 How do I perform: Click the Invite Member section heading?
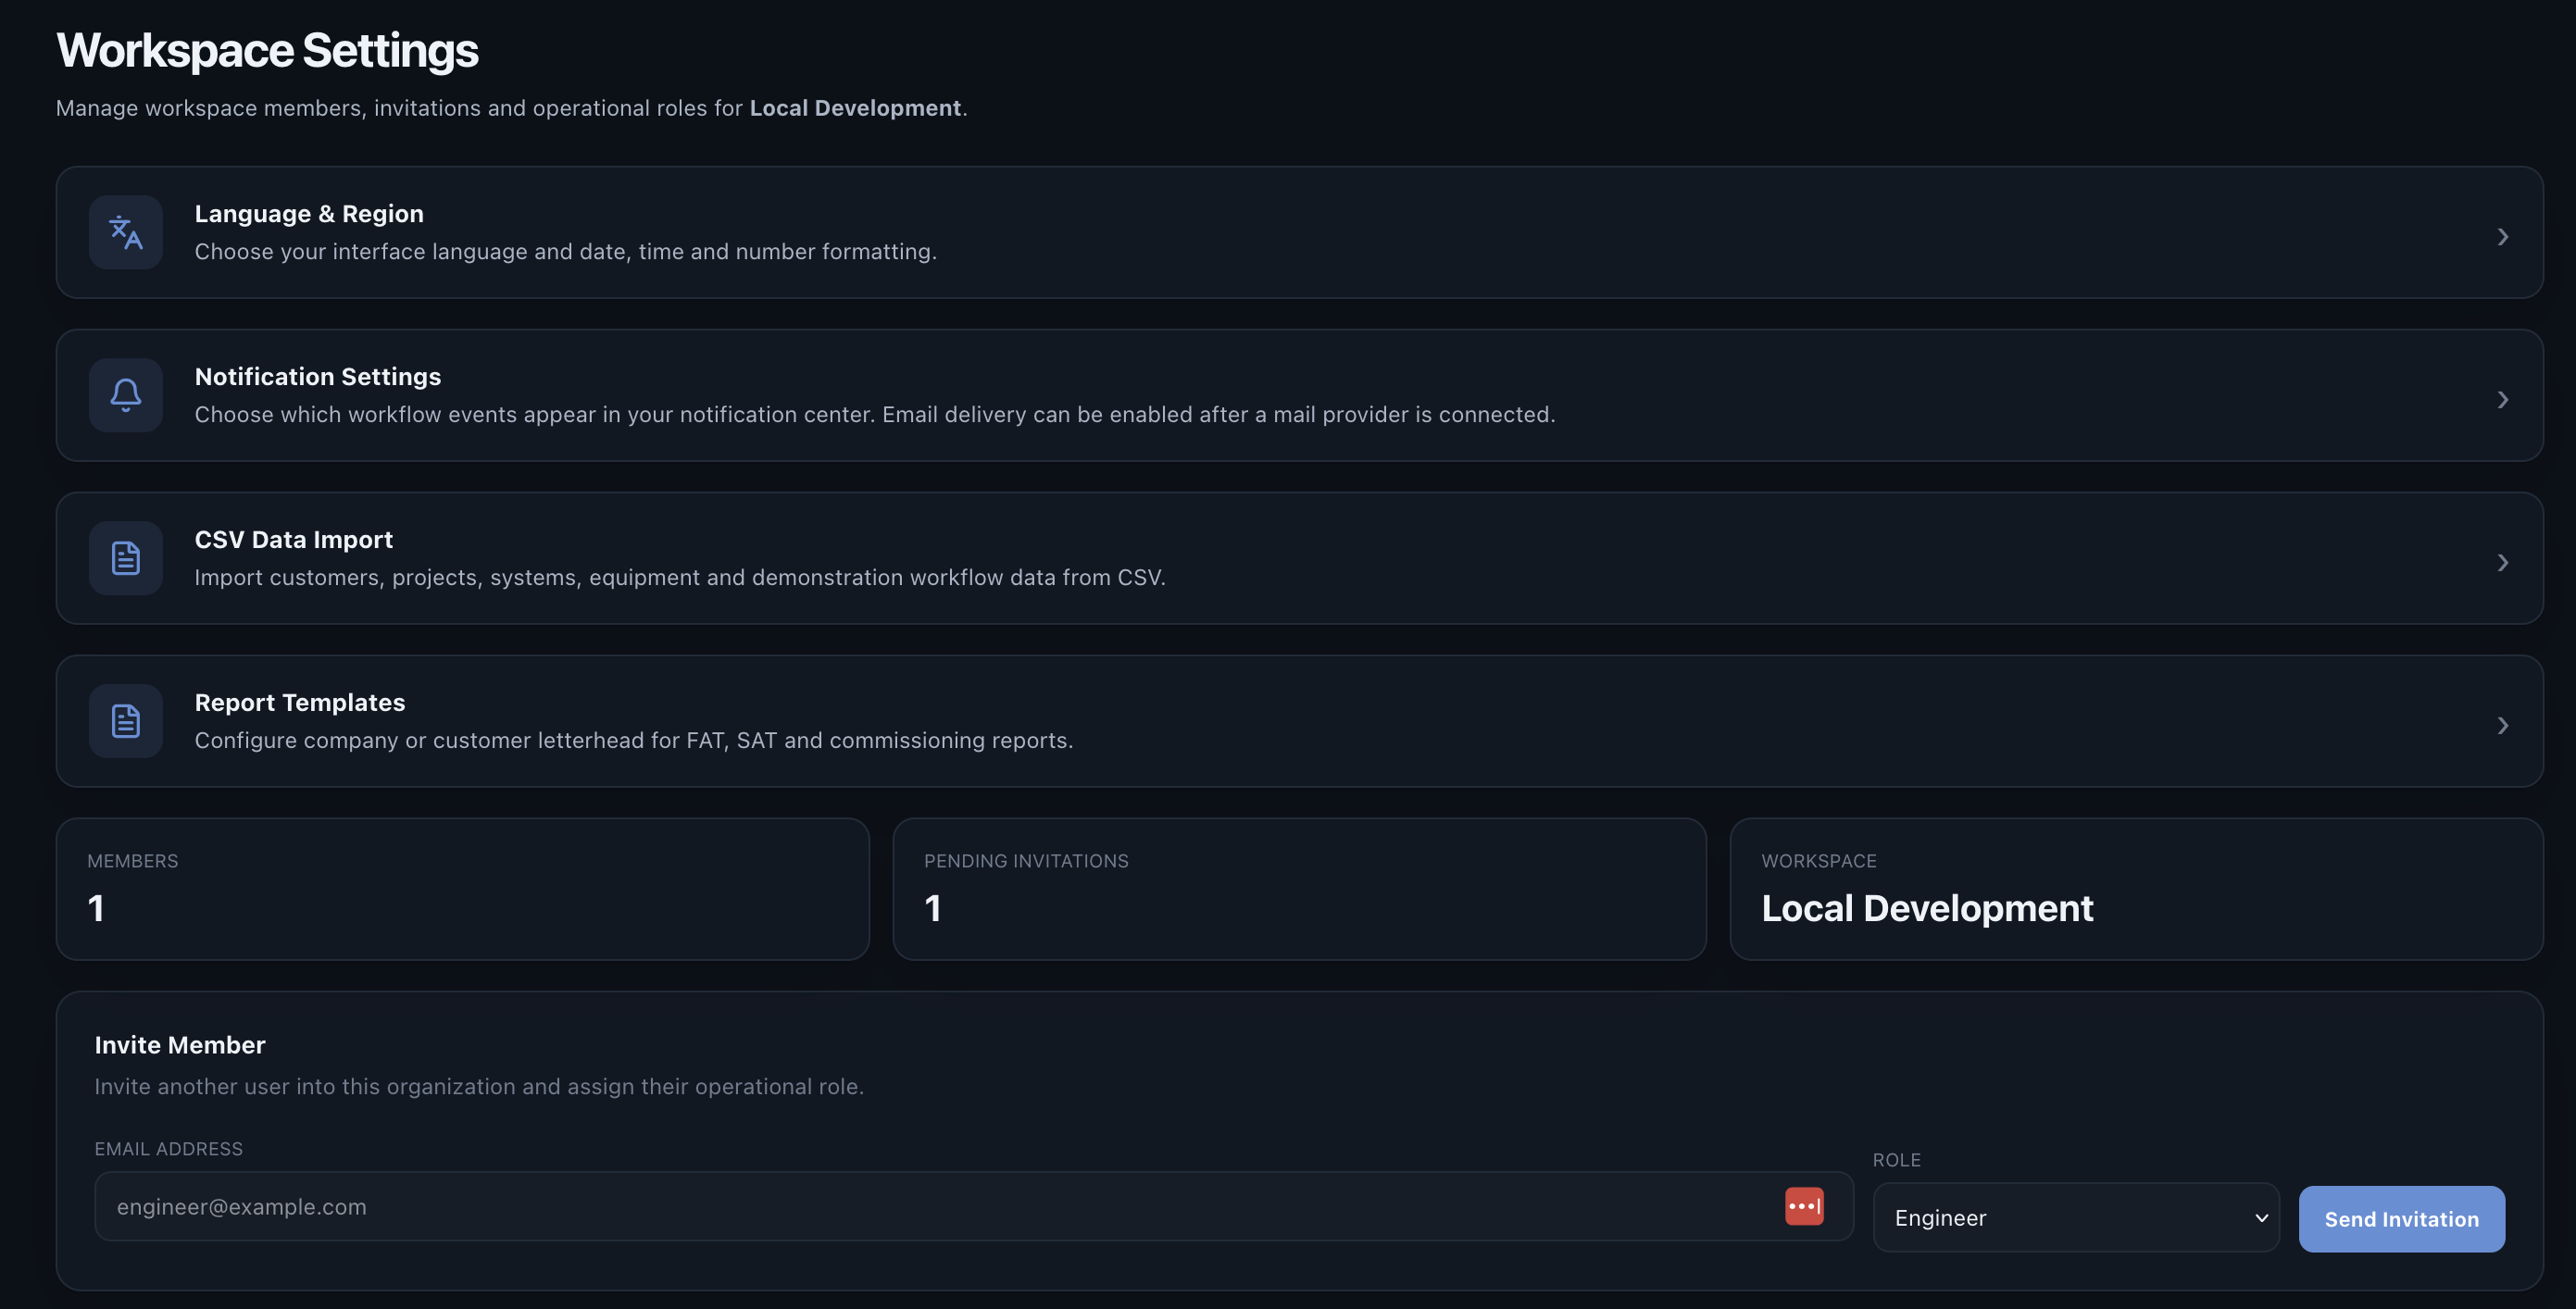point(180,1045)
